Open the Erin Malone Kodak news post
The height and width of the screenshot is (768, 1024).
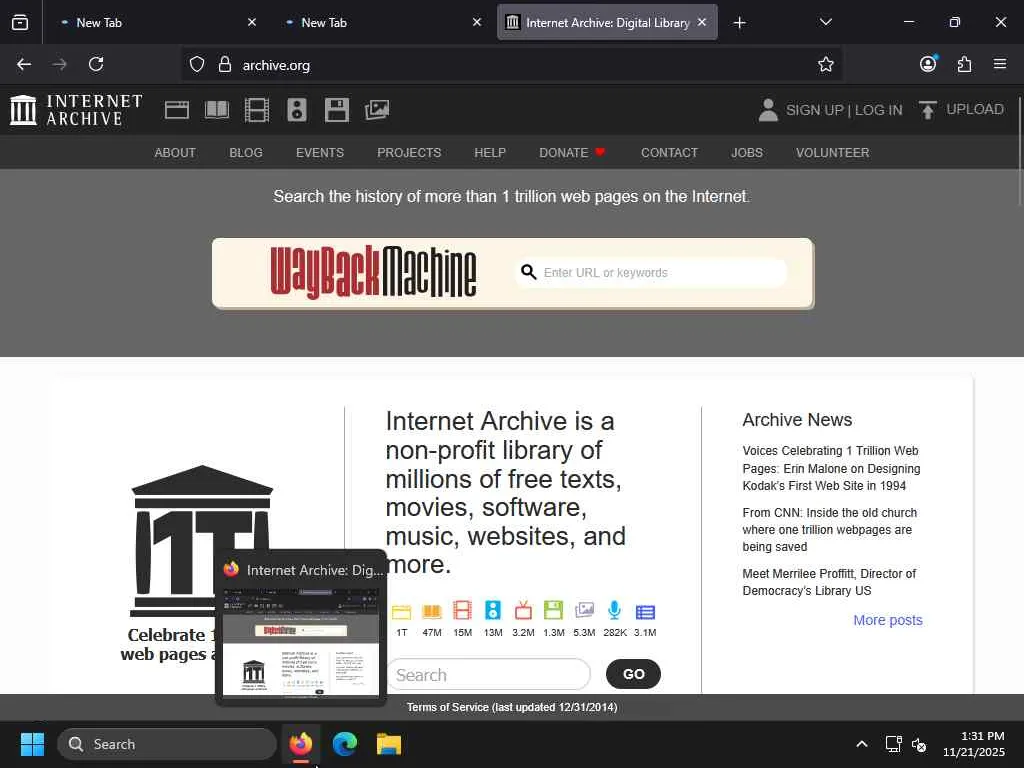(831, 468)
